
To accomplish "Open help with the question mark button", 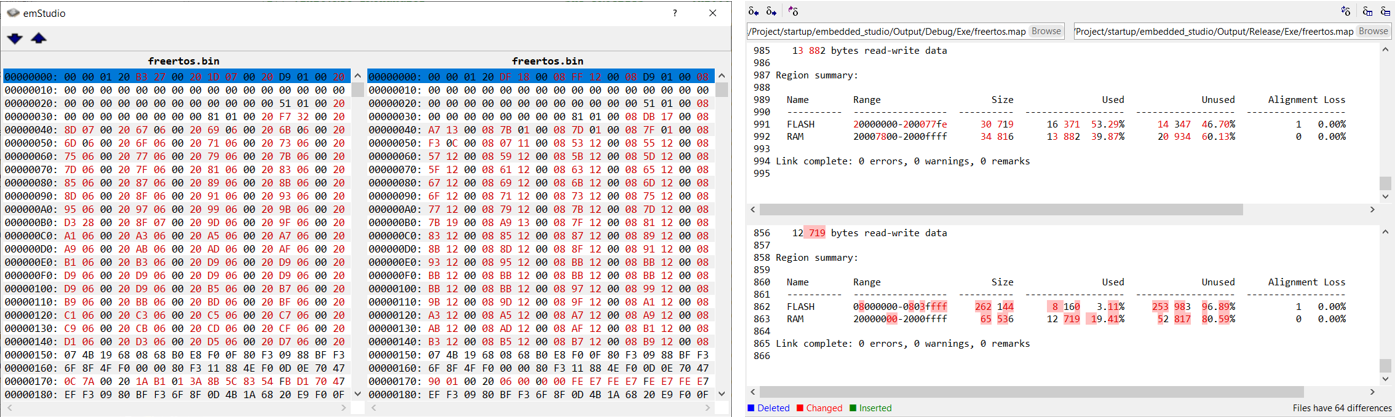I will [x=674, y=13].
